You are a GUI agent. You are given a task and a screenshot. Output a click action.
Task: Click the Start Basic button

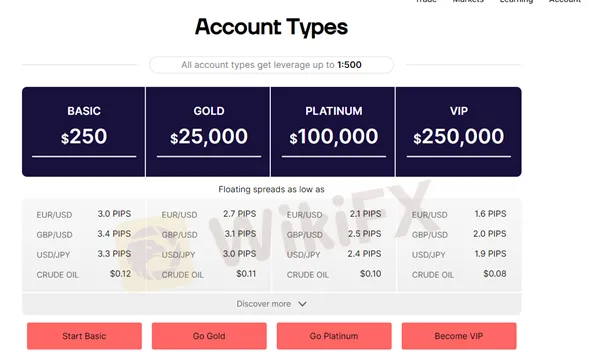tap(84, 336)
